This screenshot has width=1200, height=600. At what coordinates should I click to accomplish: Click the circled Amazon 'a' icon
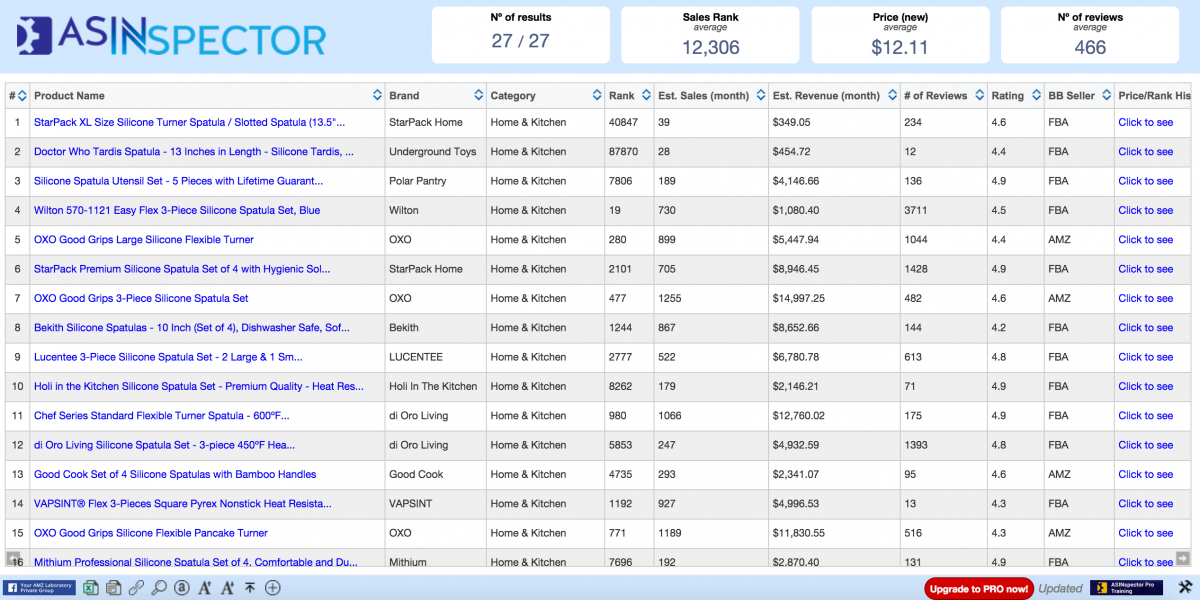tap(181, 588)
